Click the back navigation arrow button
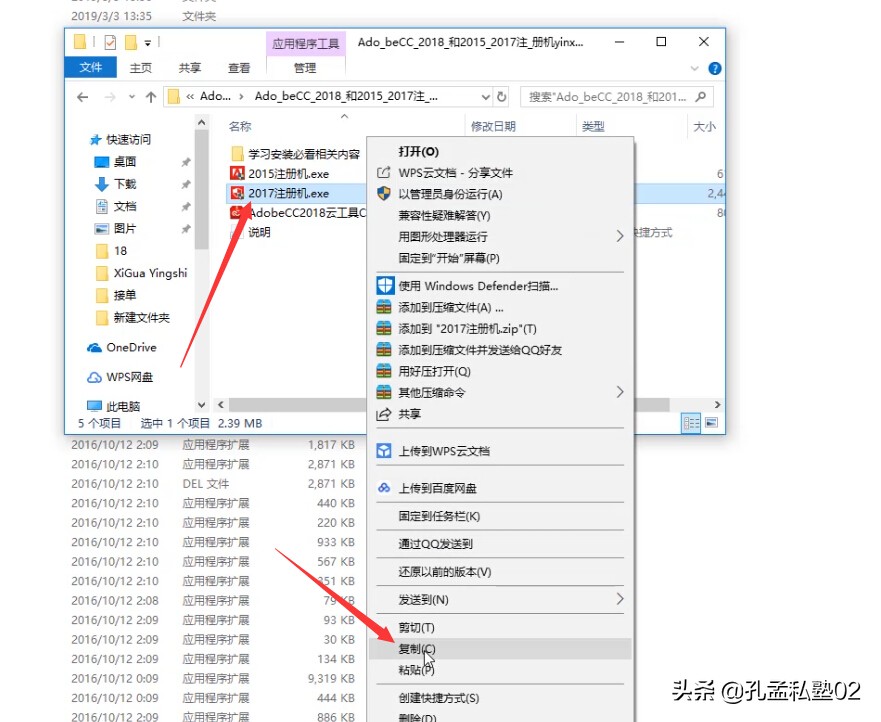Image resolution: width=881 pixels, height=722 pixels. point(82,98)
